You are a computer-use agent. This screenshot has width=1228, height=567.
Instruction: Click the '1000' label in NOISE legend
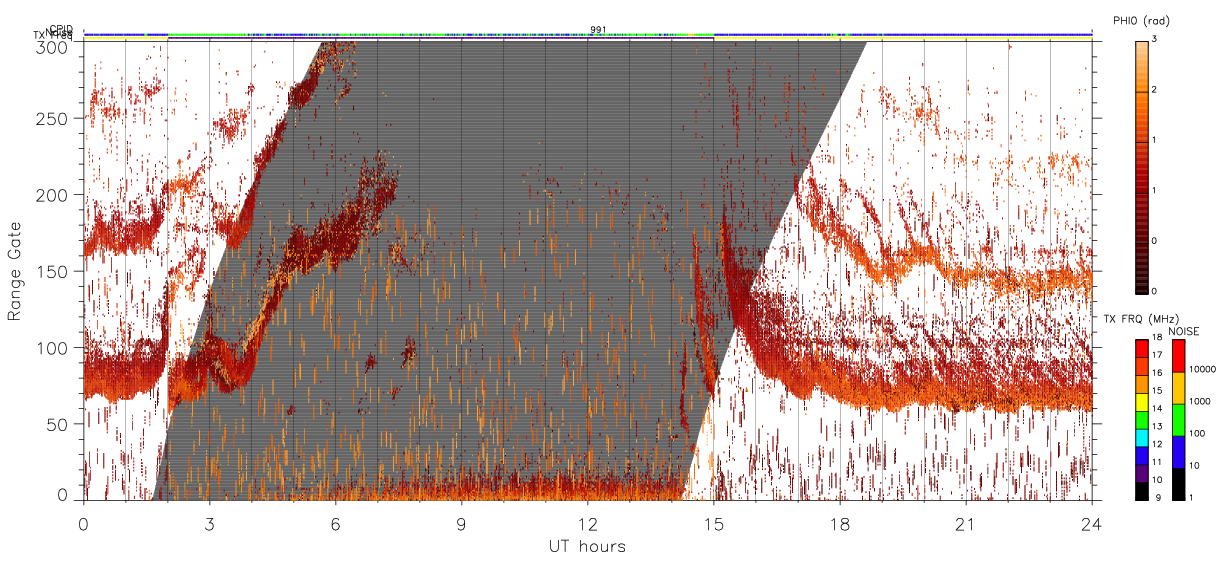click(x=1199, y=403)
